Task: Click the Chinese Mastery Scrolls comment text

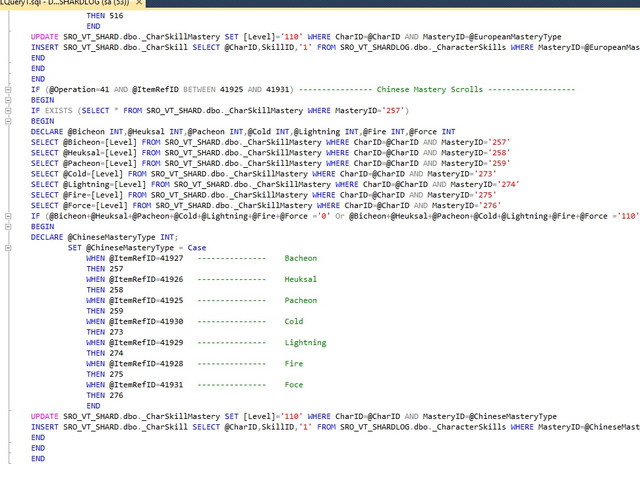Action: [429, 89]
